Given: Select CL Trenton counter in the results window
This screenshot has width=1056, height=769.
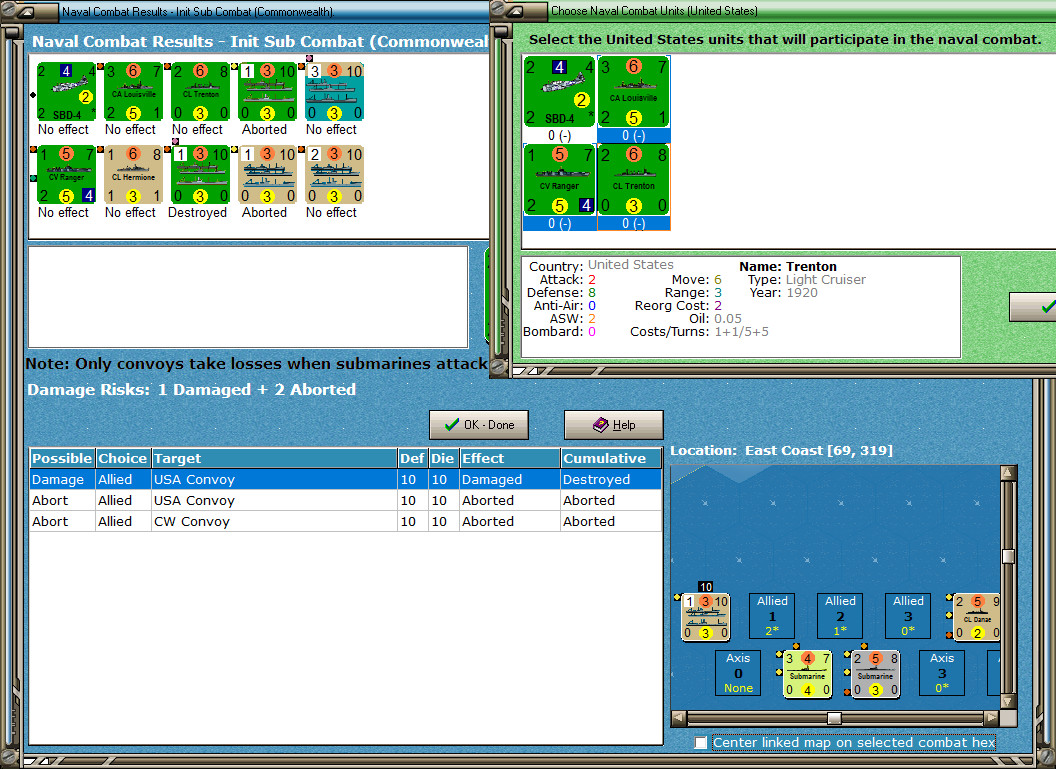Looking at the screenshot, I should coord(200,92).
